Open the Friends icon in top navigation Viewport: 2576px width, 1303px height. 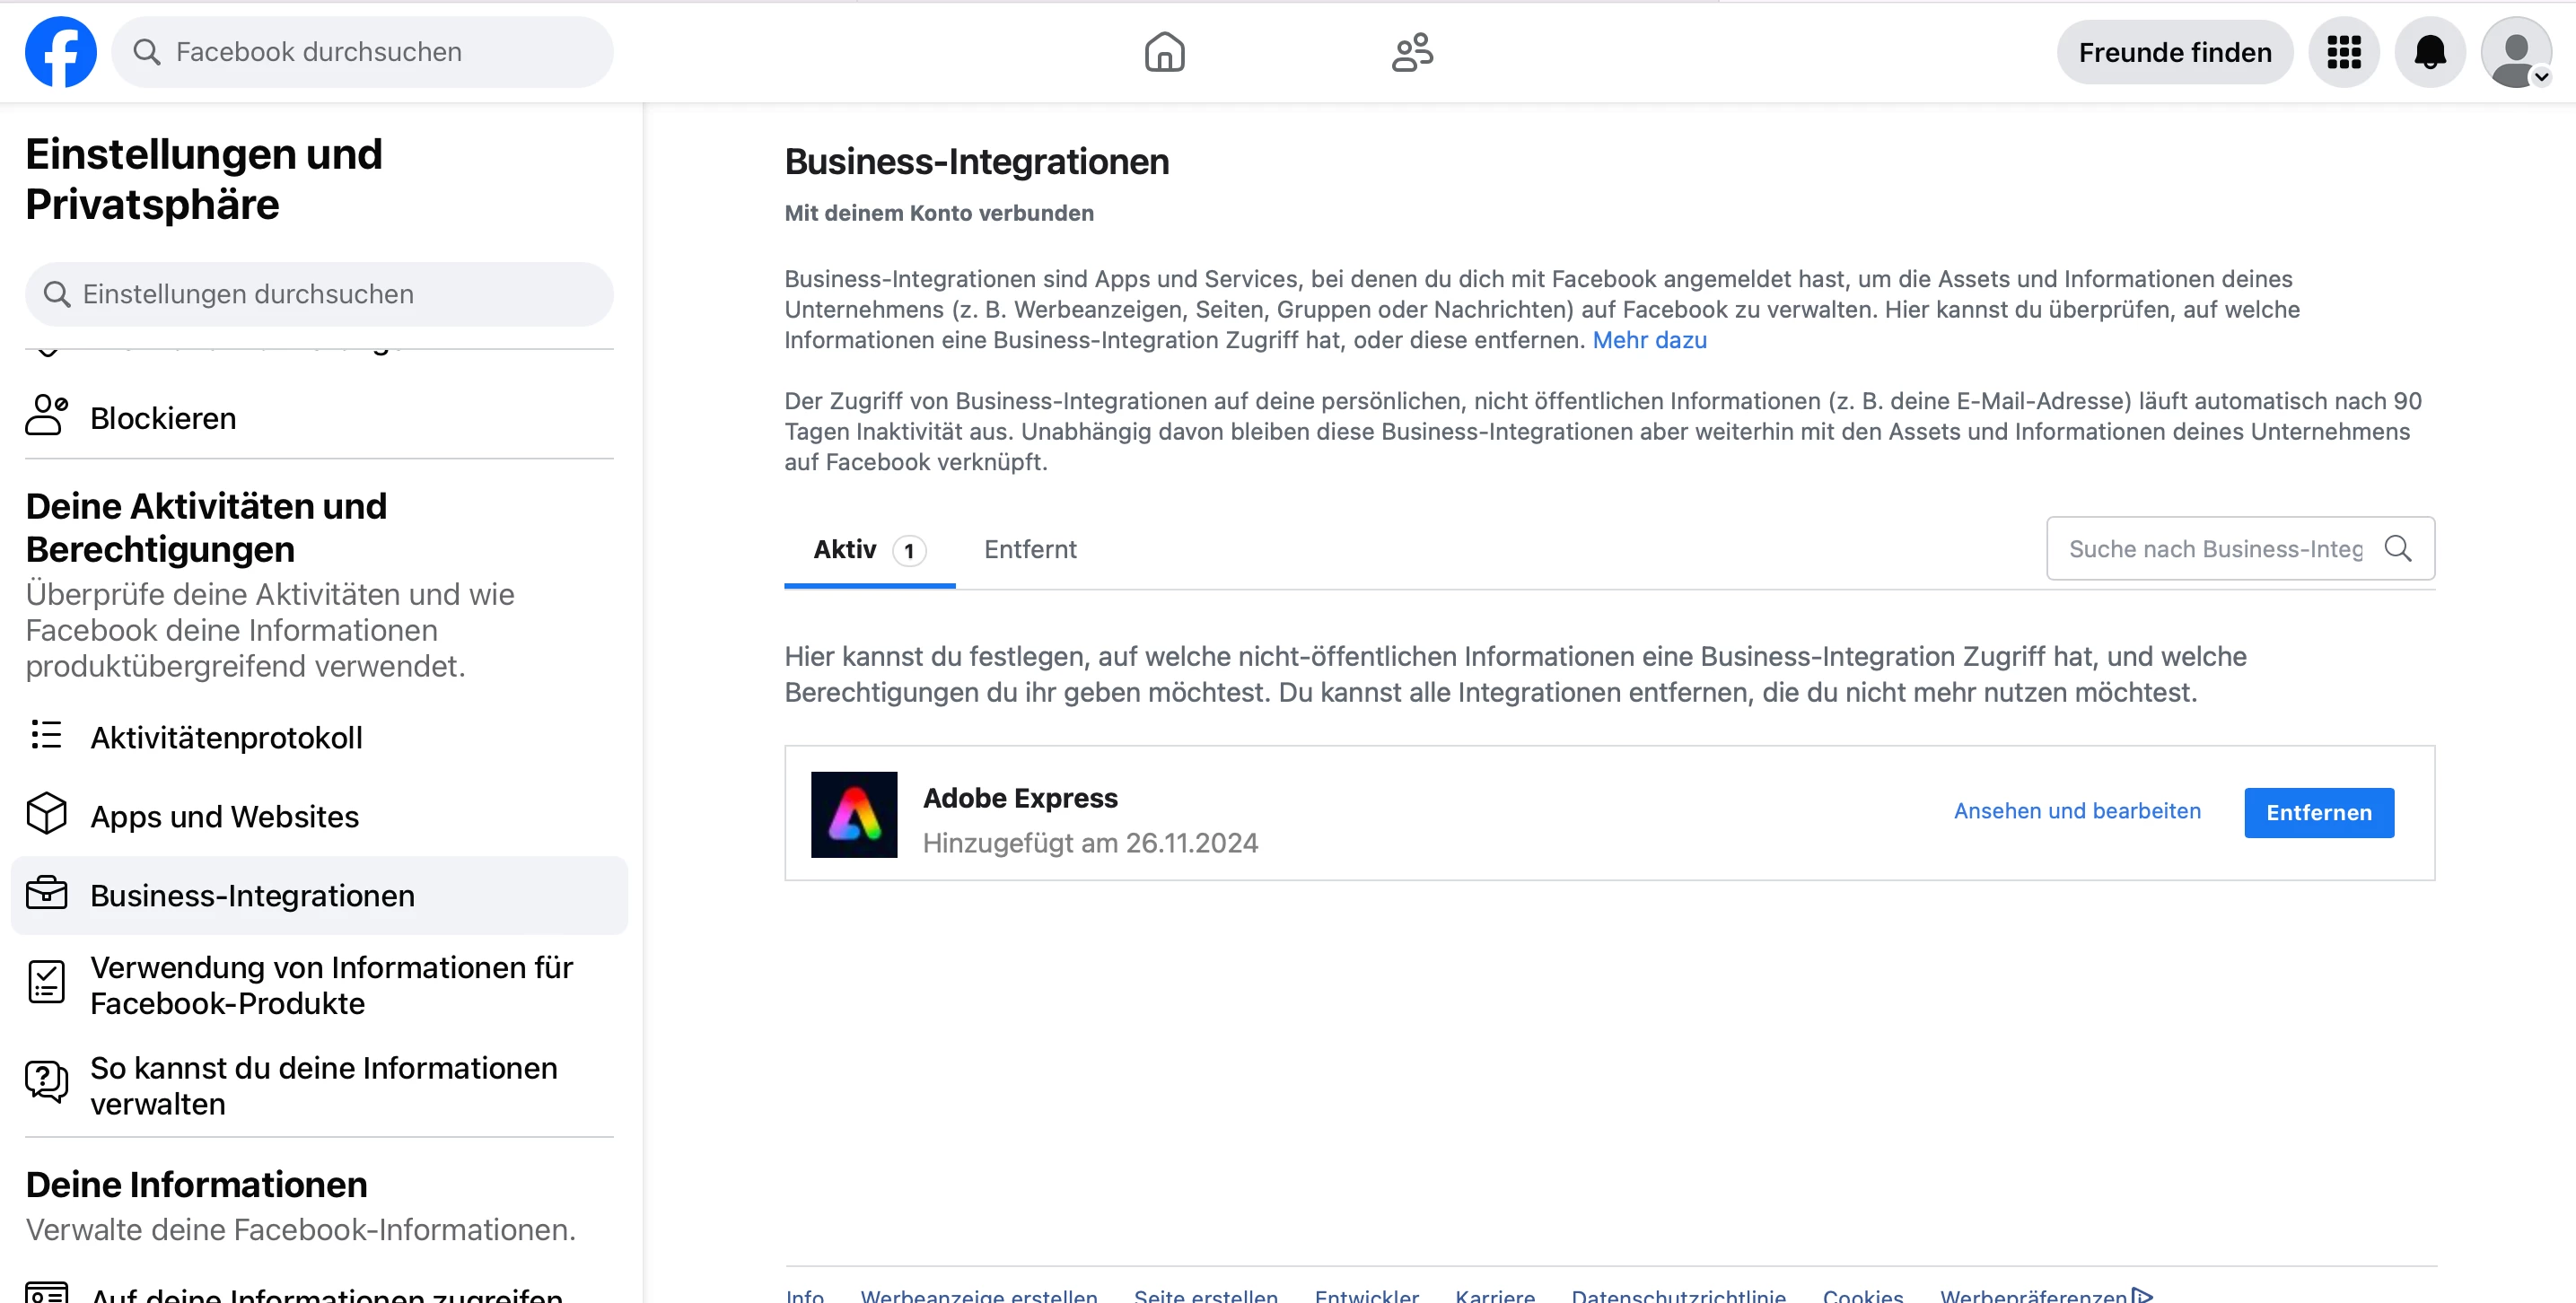pos(1412,52)
